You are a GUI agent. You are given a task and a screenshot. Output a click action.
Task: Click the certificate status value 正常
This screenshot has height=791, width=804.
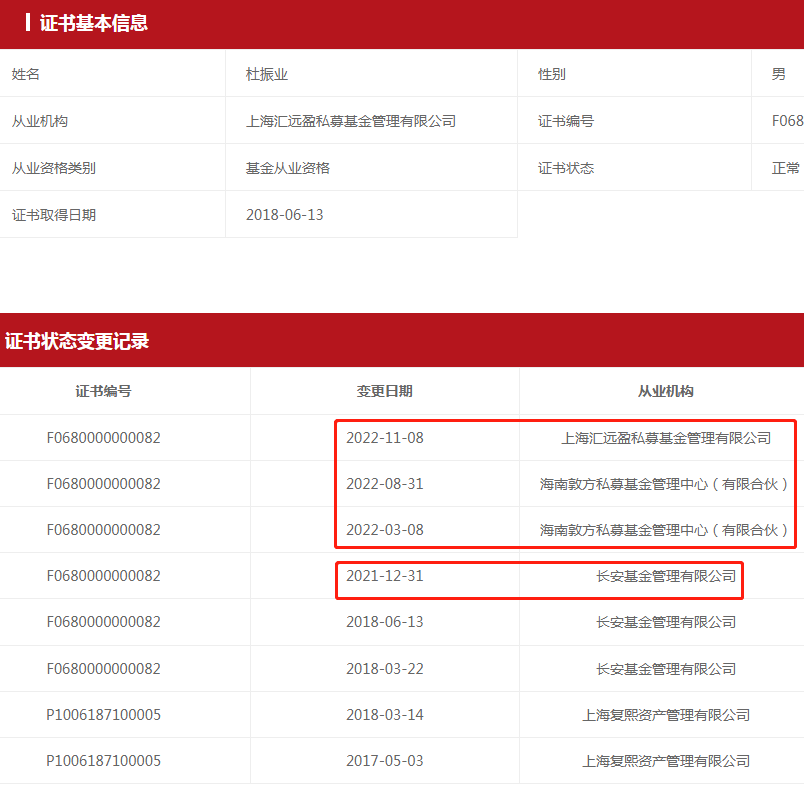[x=786, y=168]
